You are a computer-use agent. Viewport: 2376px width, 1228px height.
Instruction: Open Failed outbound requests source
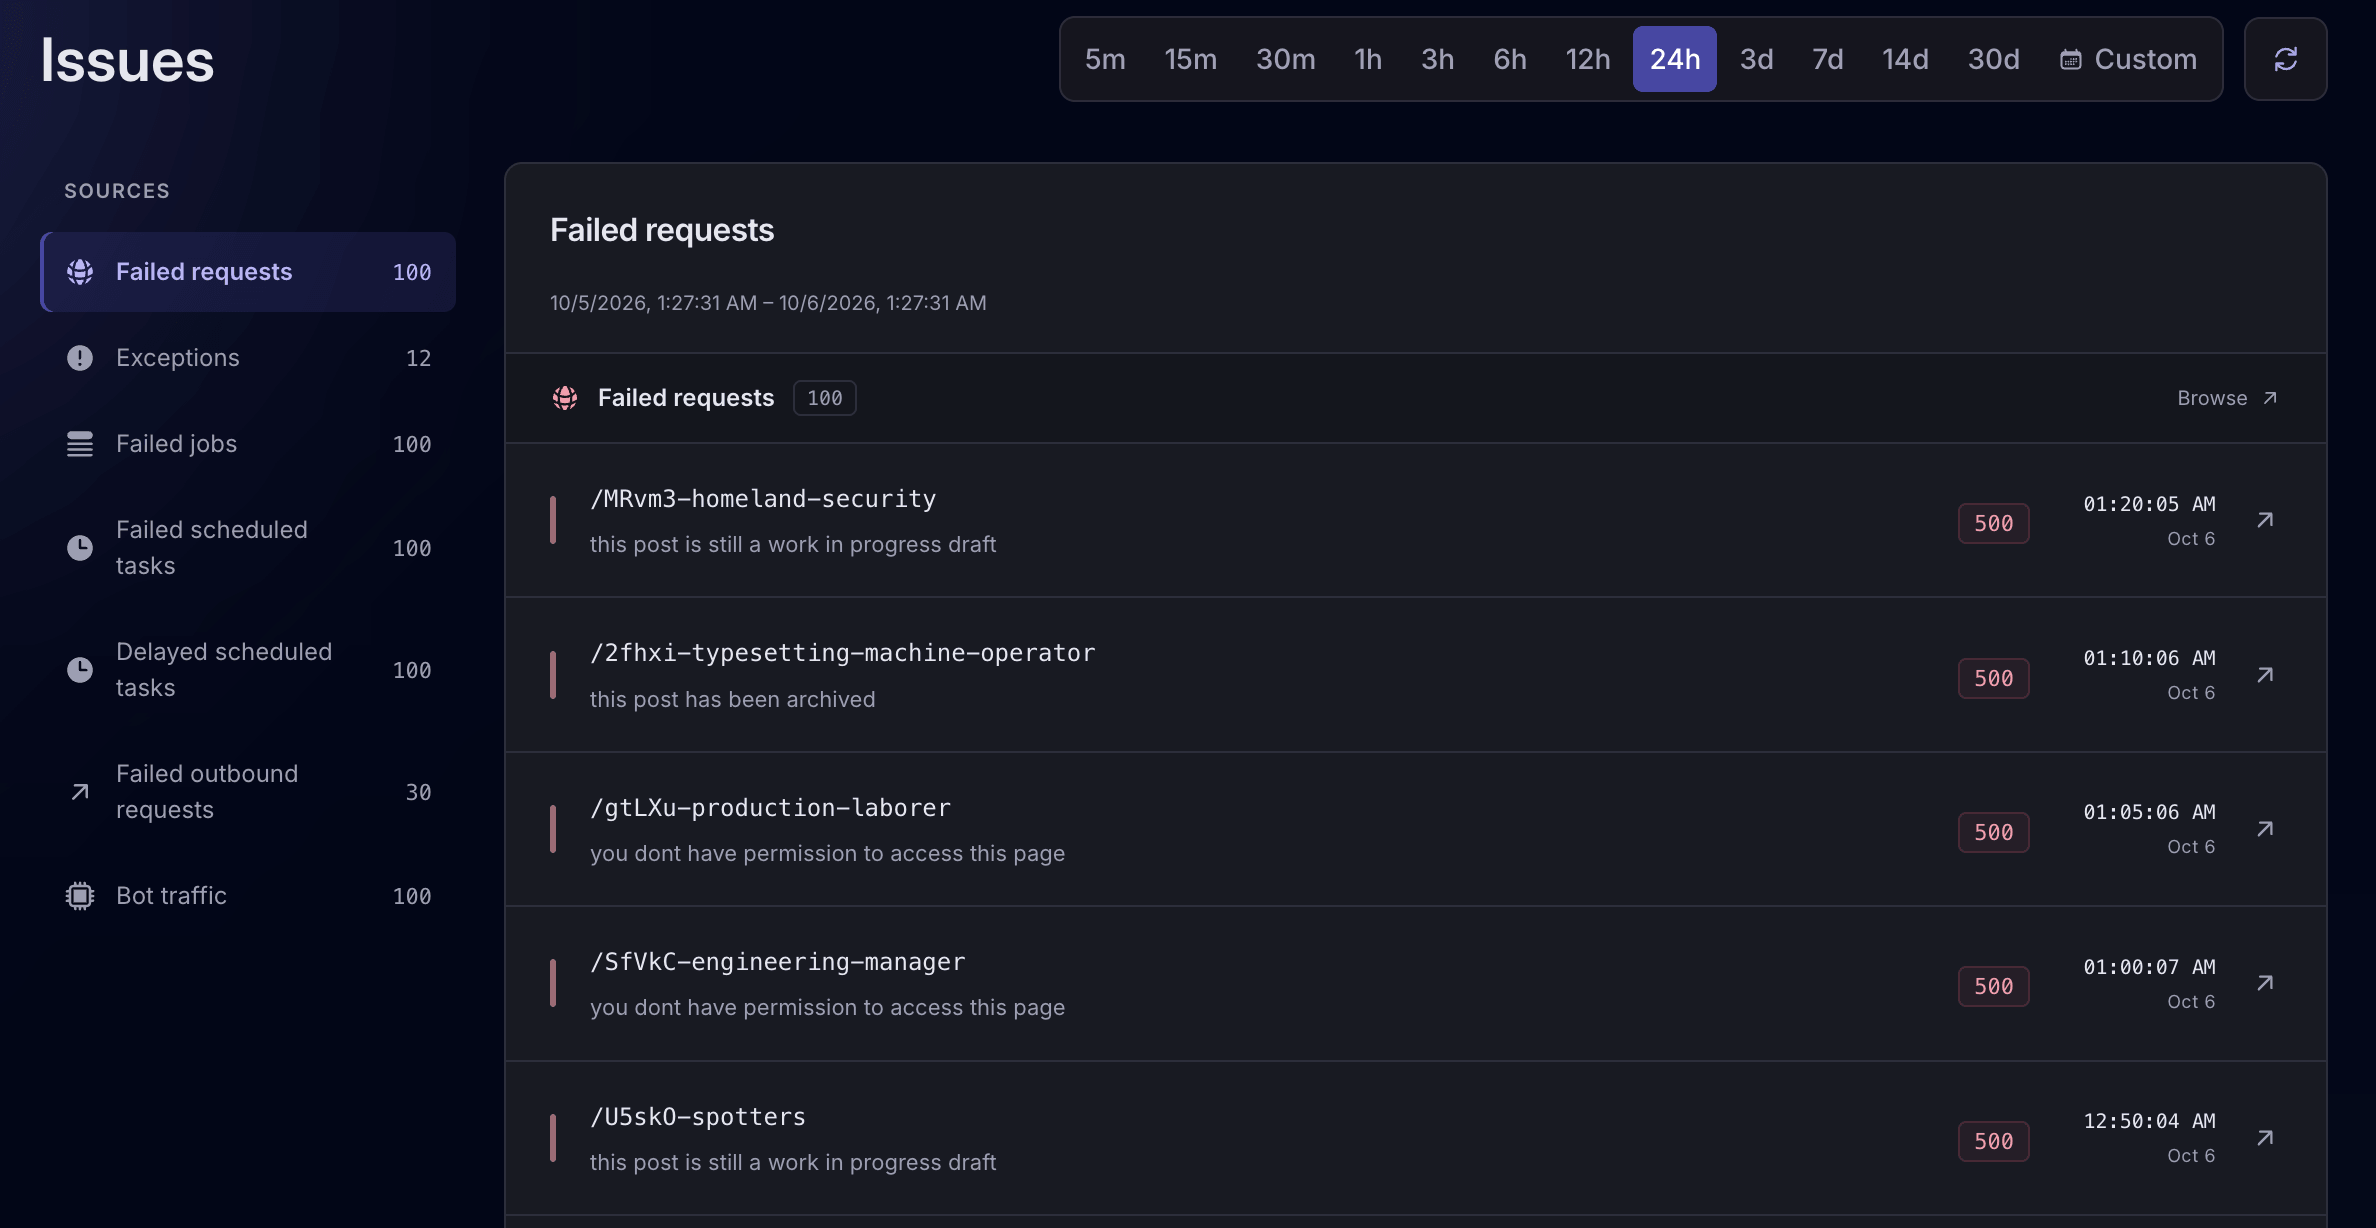(x=248, y=792)
